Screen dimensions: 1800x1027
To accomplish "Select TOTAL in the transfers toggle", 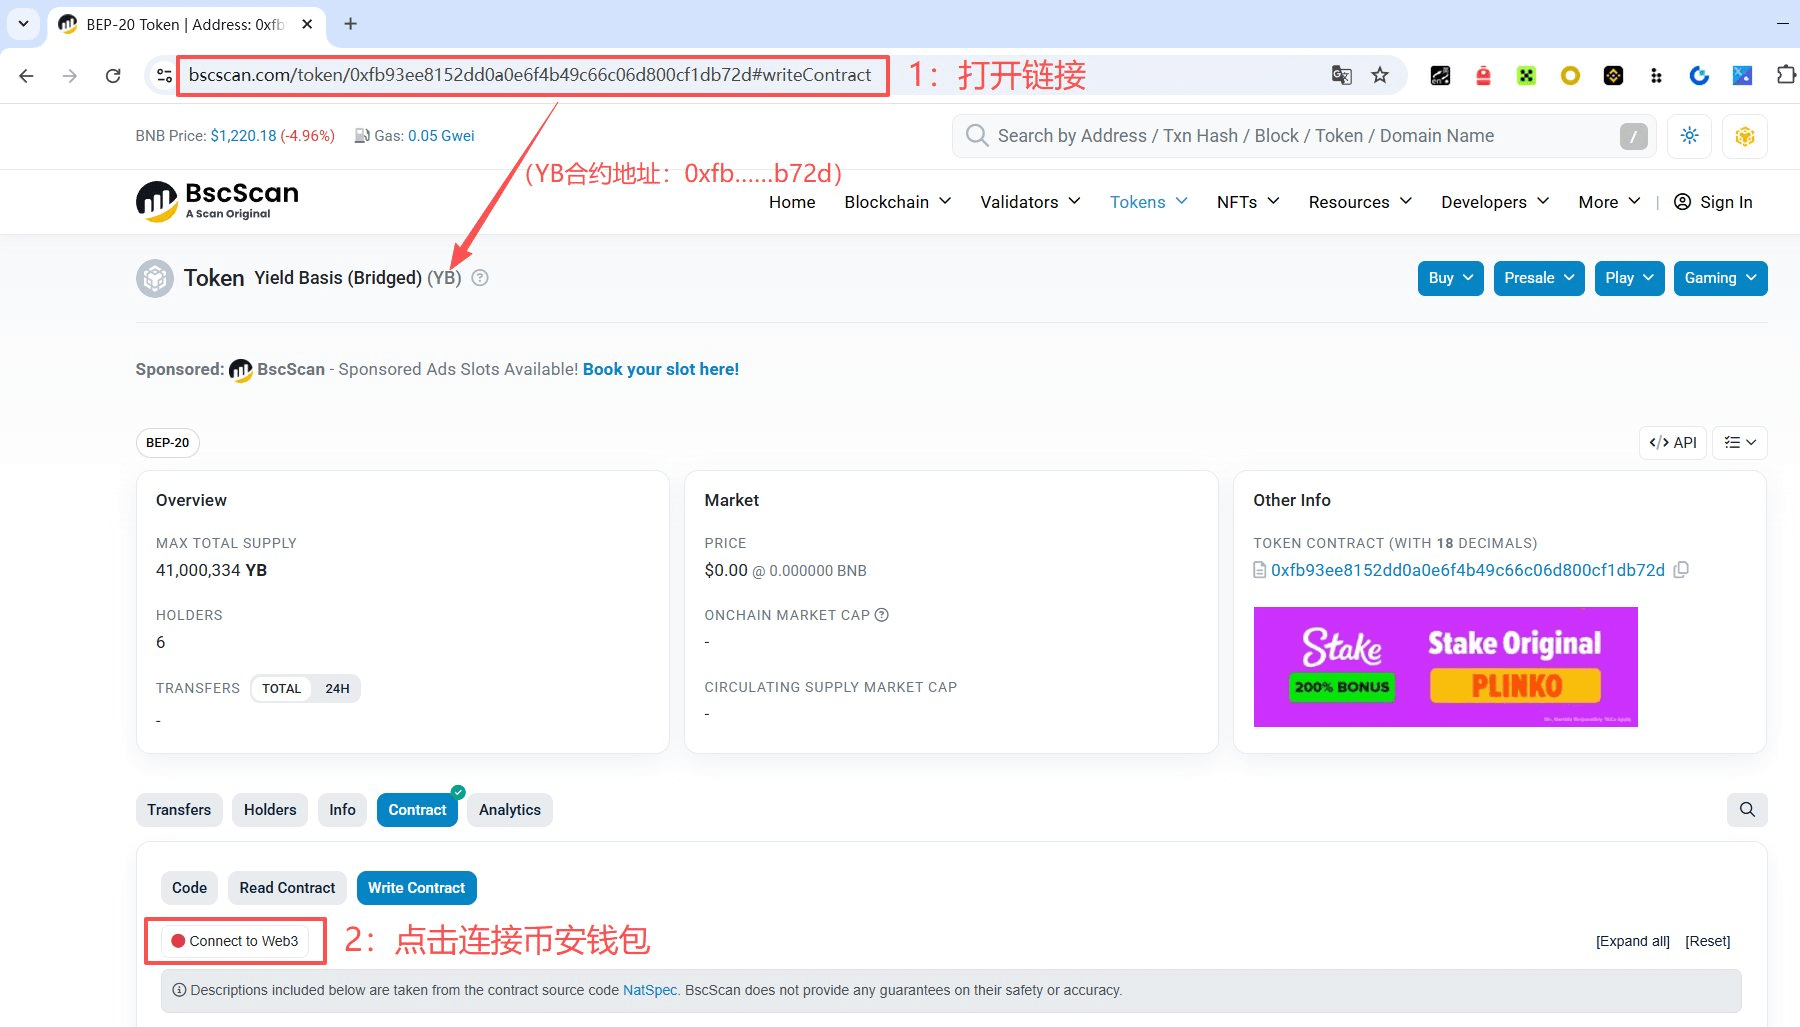I will coord(281,689).
